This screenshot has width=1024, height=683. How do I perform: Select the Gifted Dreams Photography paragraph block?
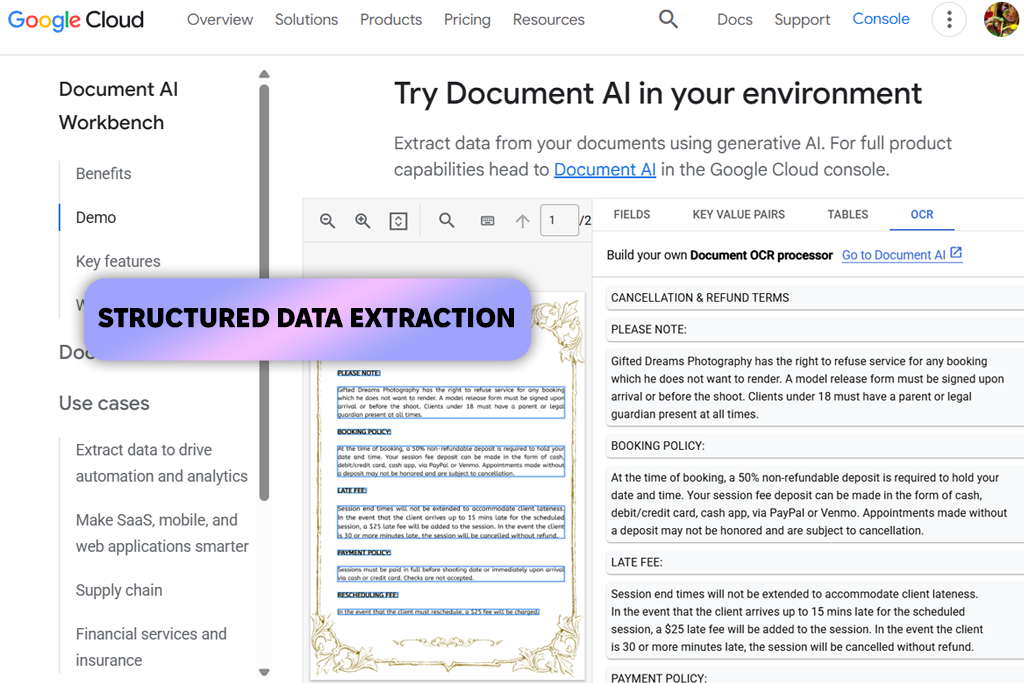tap(815, 388)
